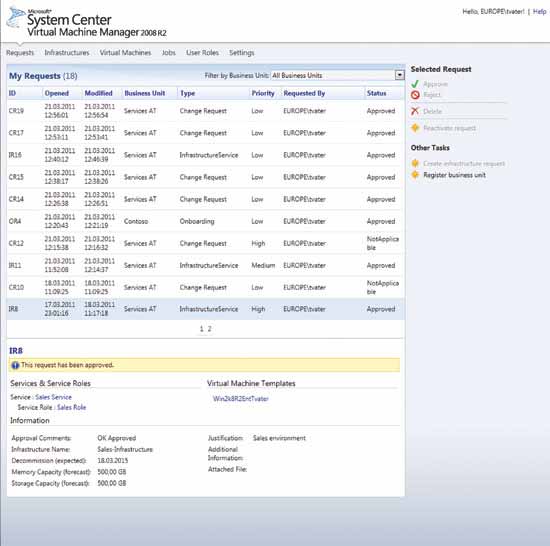Select the CR17 request row
Viewport: 550px width, 546px height.
205,133
